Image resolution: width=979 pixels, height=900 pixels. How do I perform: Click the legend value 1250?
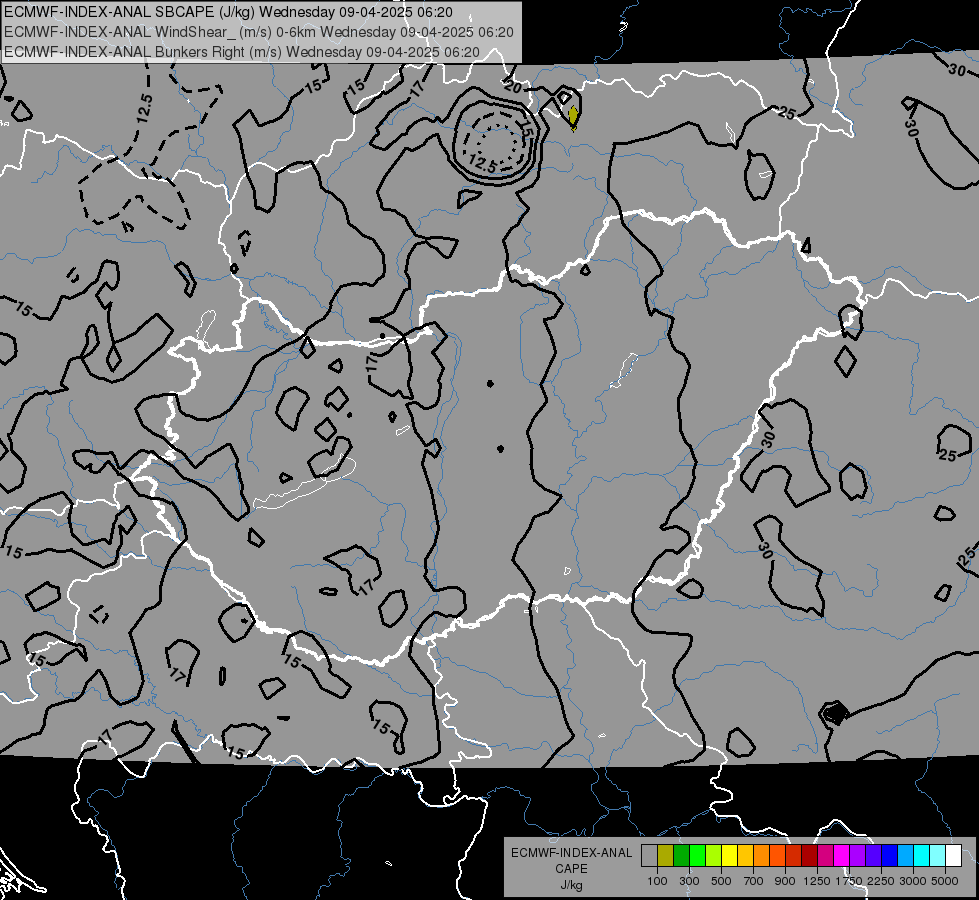click(817, 881)
